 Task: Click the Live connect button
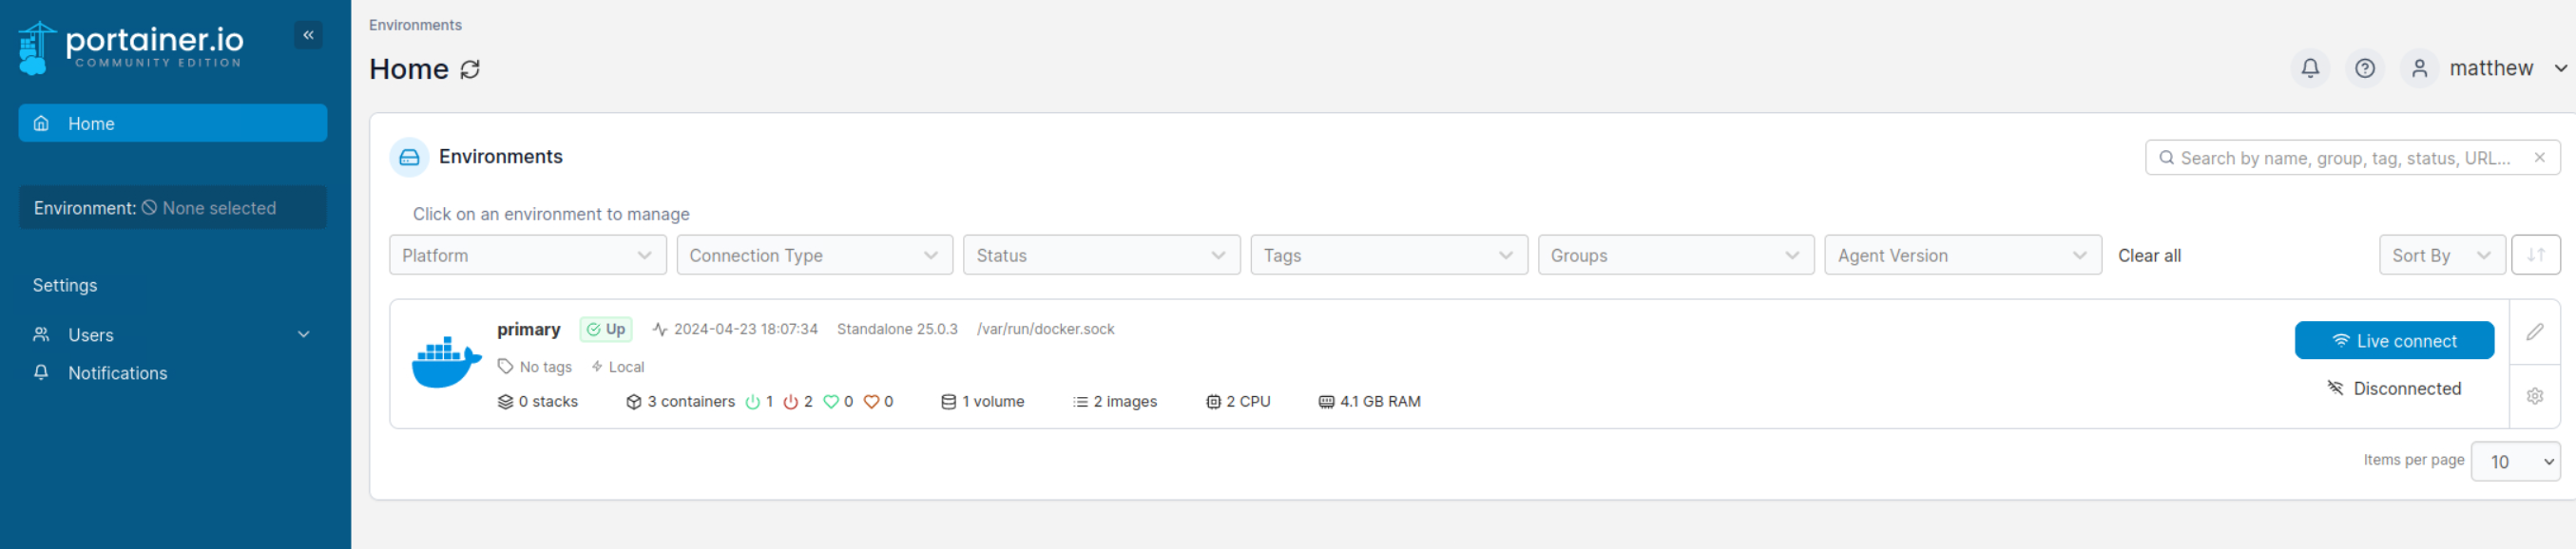coord(2393,341)
